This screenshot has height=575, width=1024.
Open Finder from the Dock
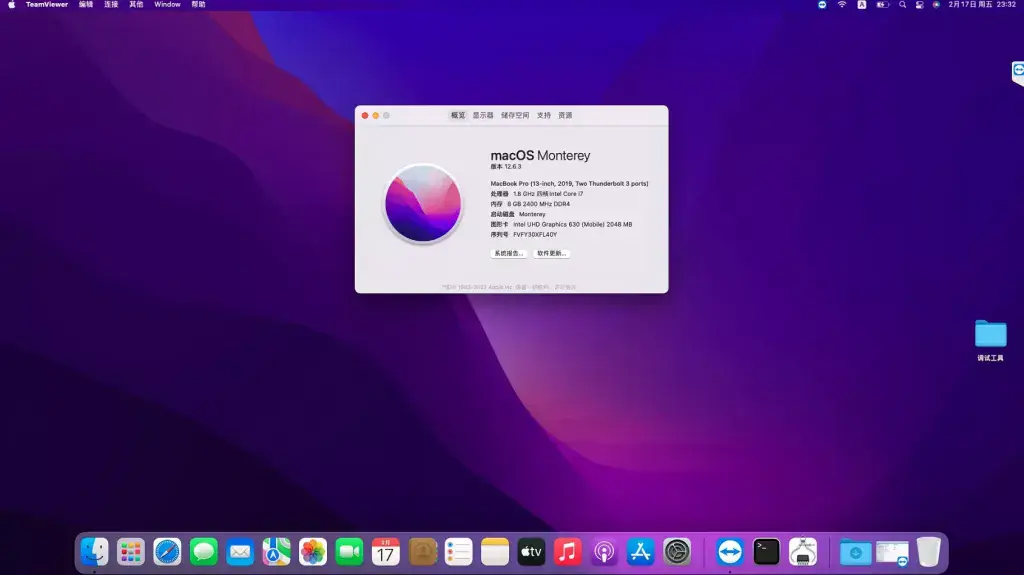(95, 552)
